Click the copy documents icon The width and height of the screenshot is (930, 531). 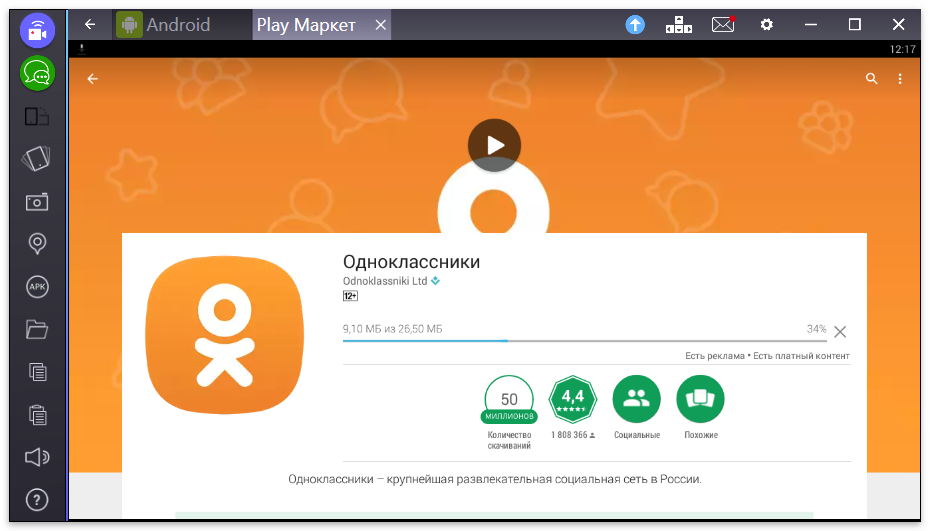37,372
